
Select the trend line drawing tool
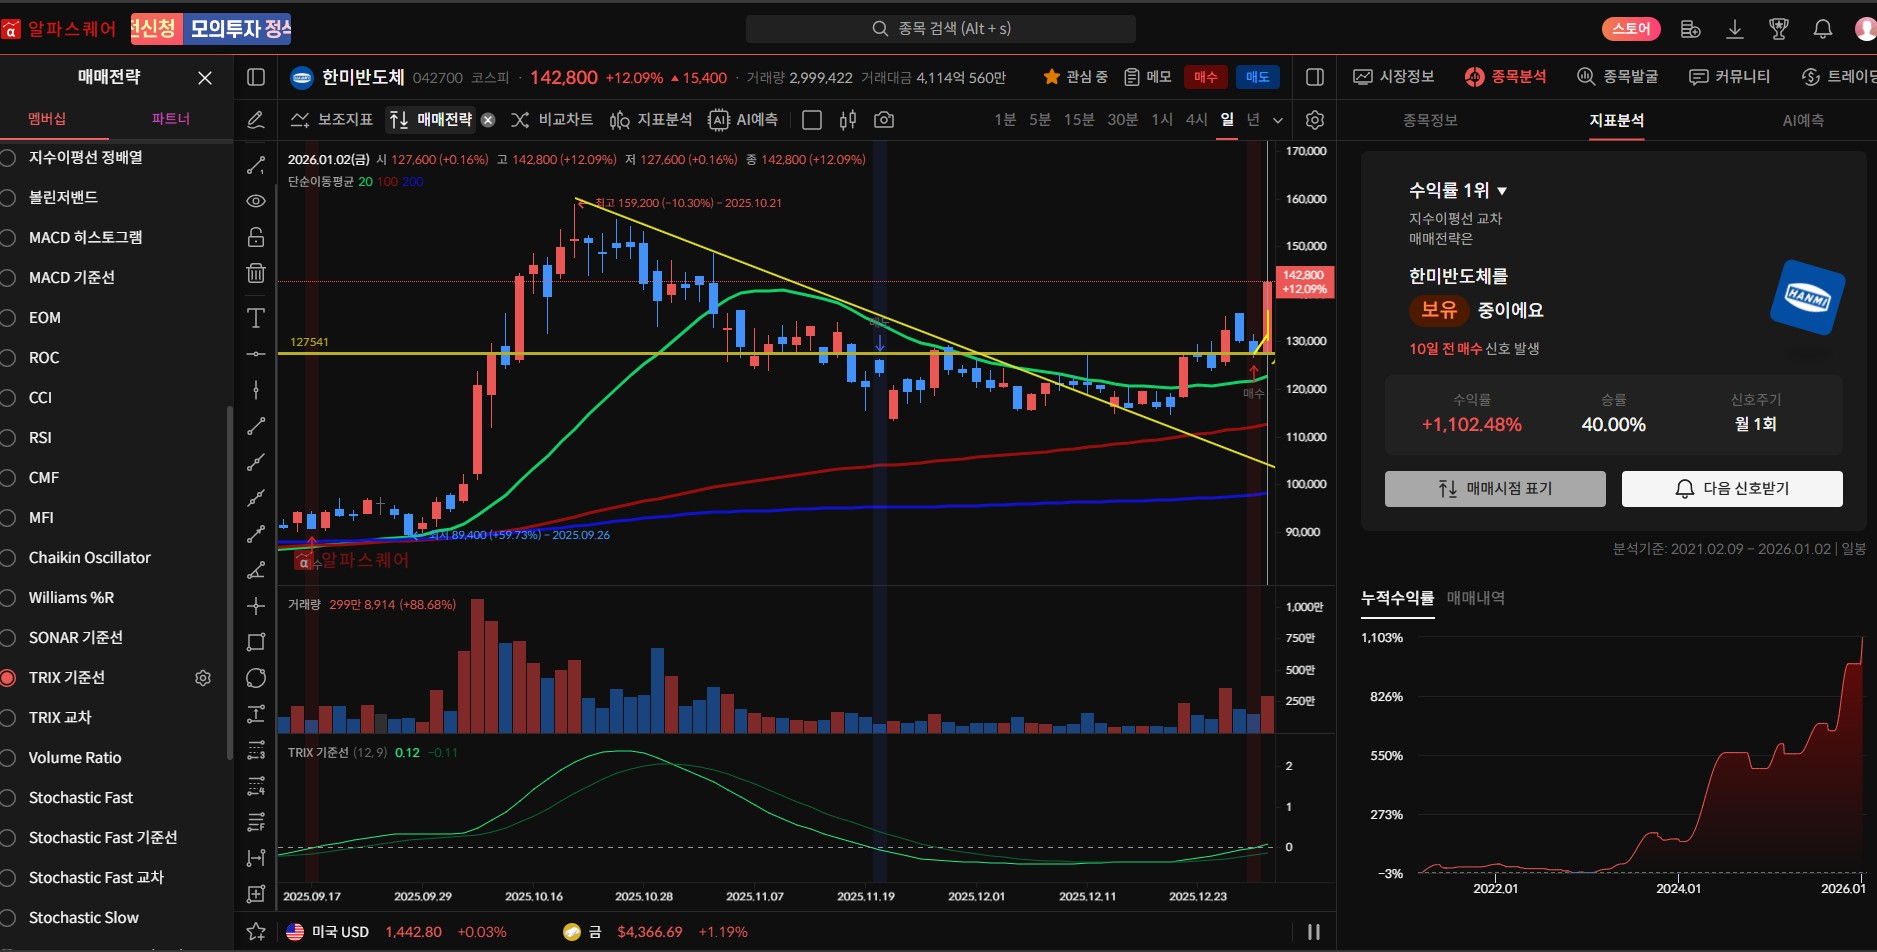pyautogui.click(x=256, y=165)
